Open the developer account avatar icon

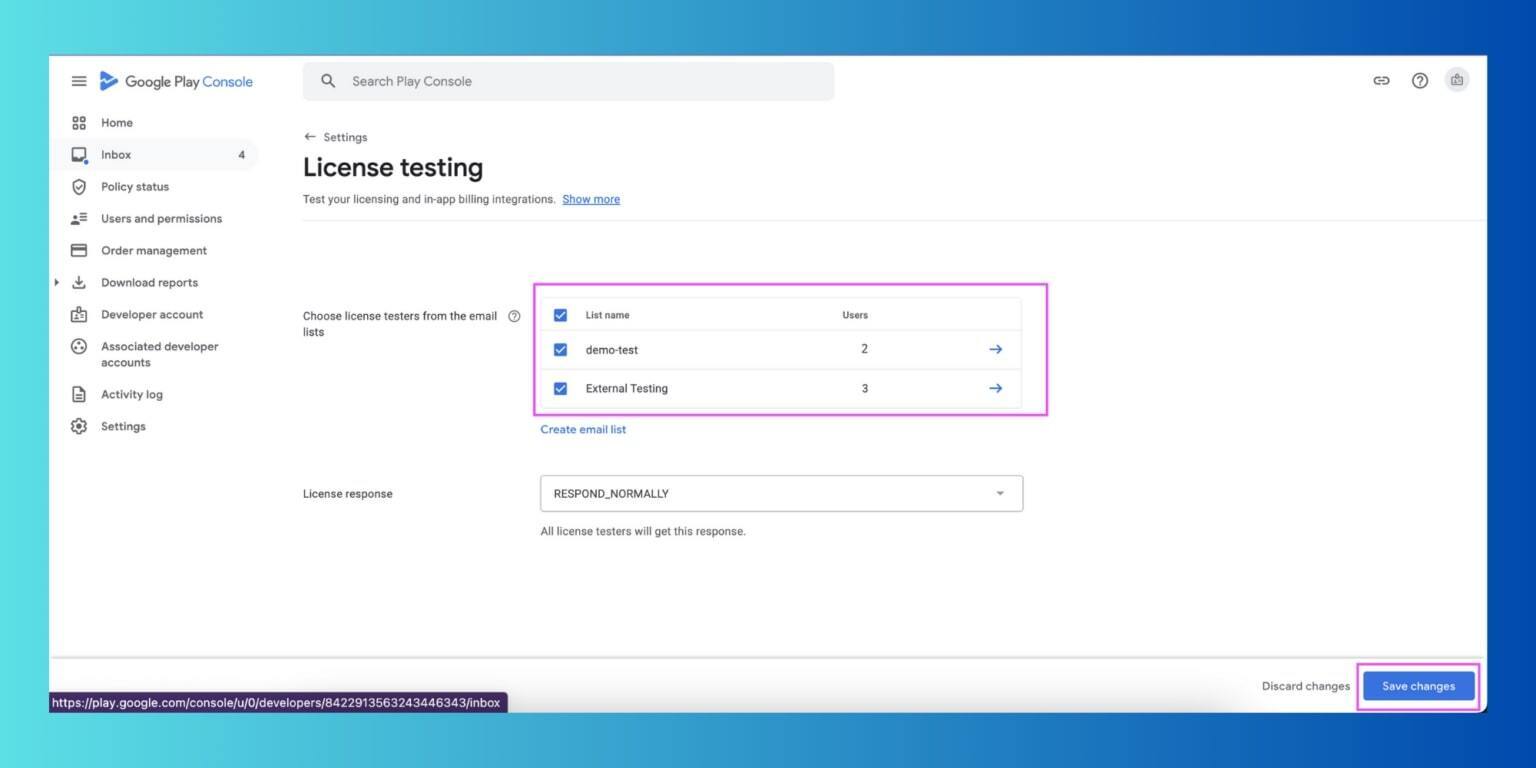pyautogui.click(x=1457, y=80)
